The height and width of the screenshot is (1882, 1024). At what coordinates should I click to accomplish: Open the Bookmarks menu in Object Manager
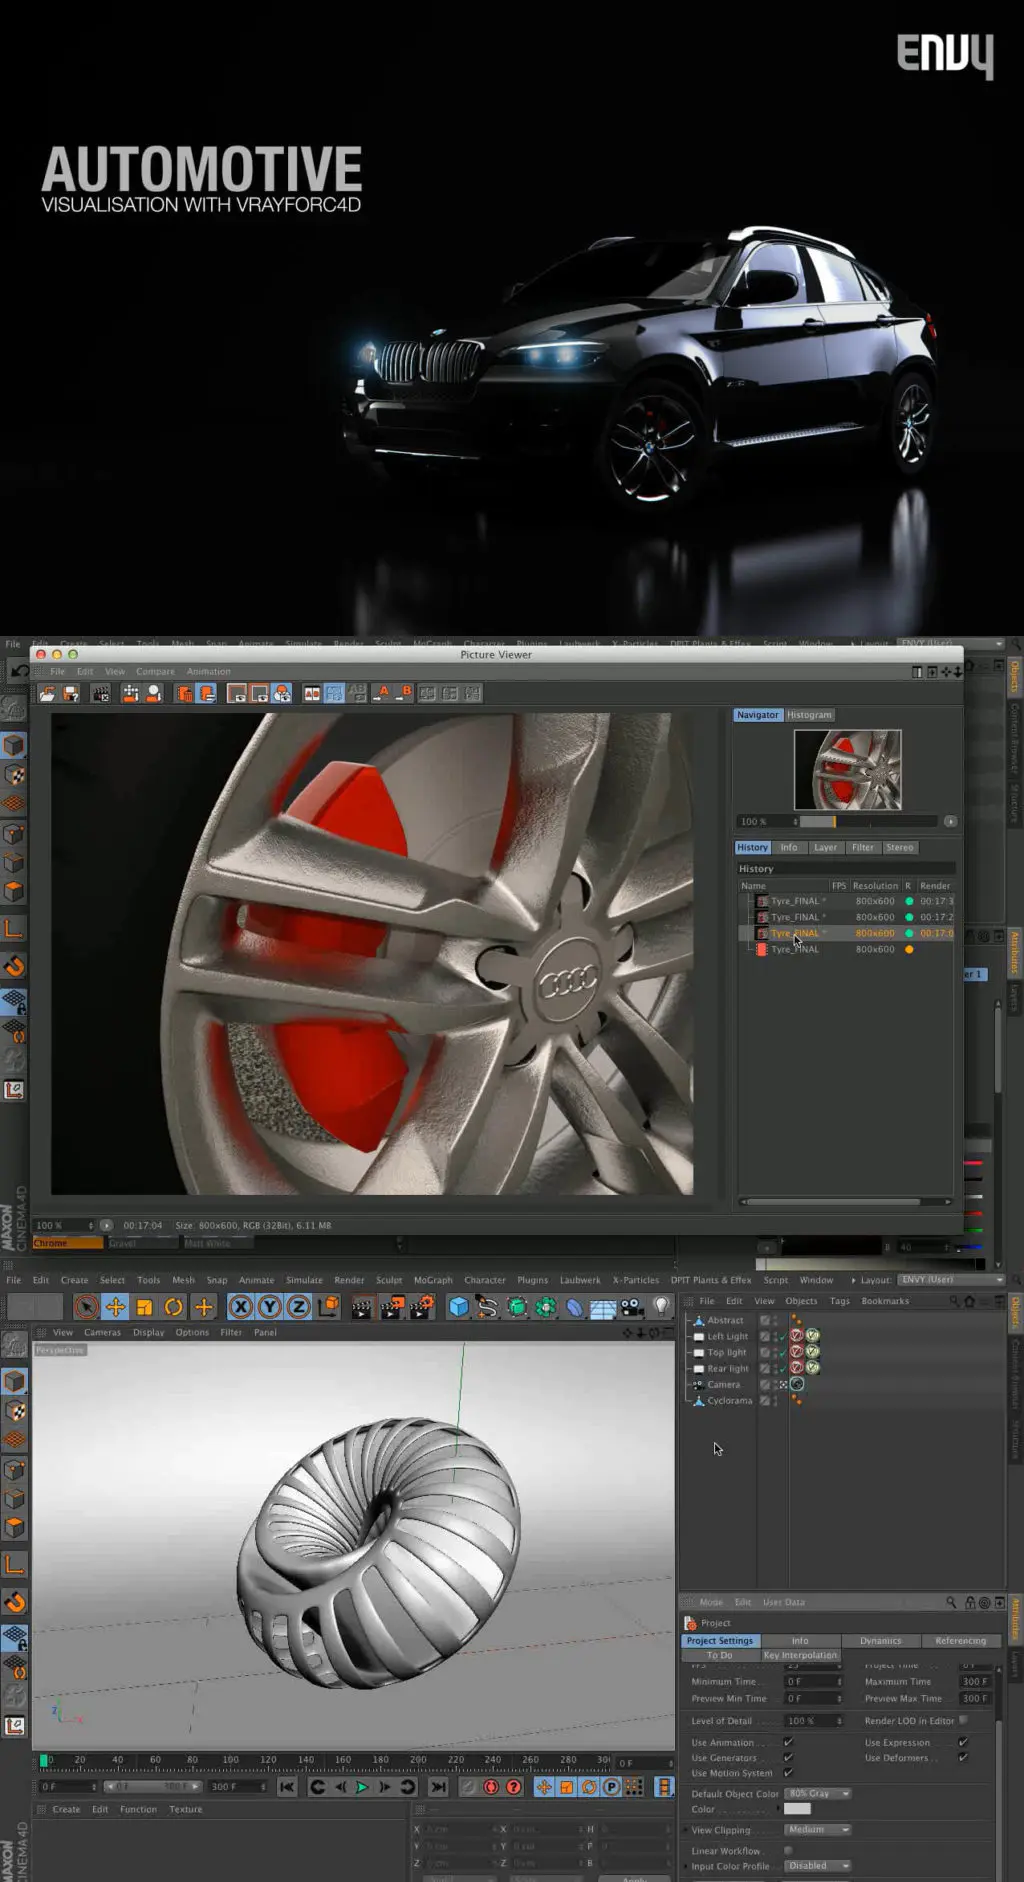[885, 1301]
